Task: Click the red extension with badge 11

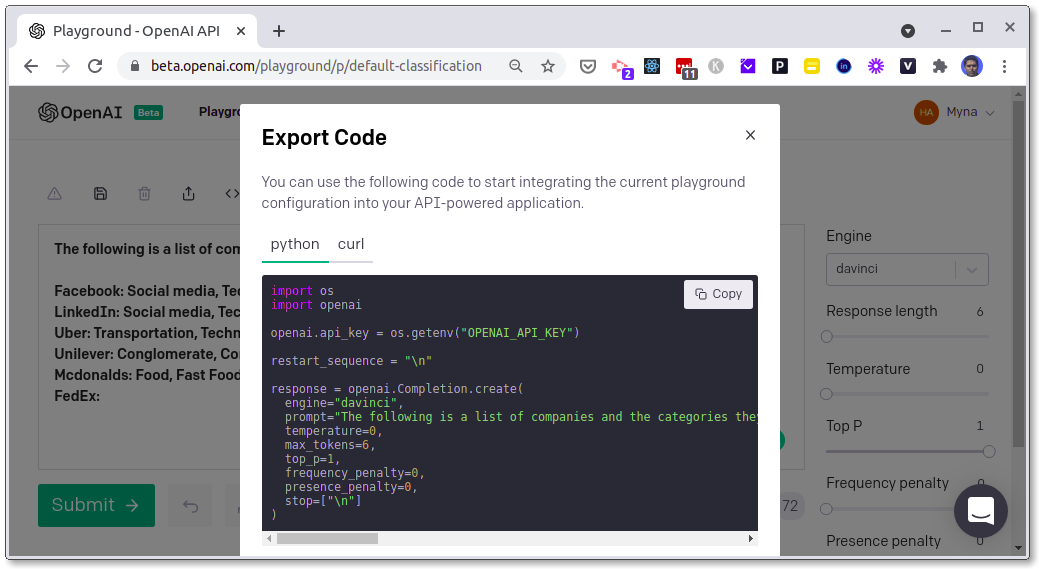Action: tap(684, 68)
